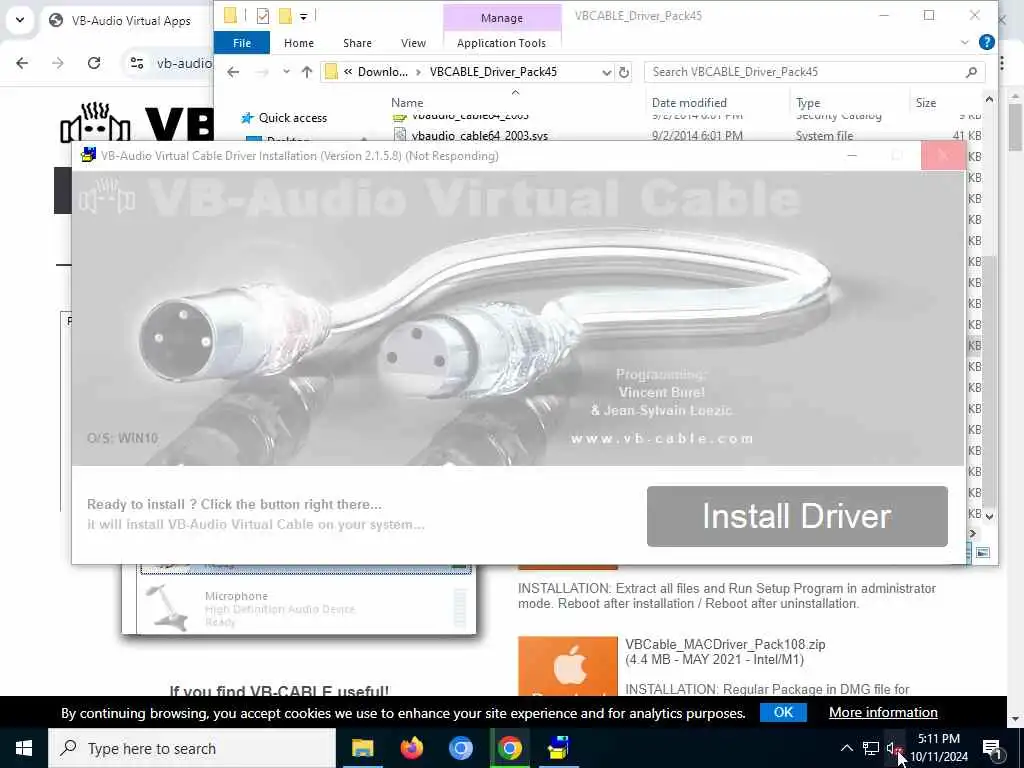The height and width of the screenshot is (768, 1024).
Task: Click browser back arrow
Action: [22, 63]
